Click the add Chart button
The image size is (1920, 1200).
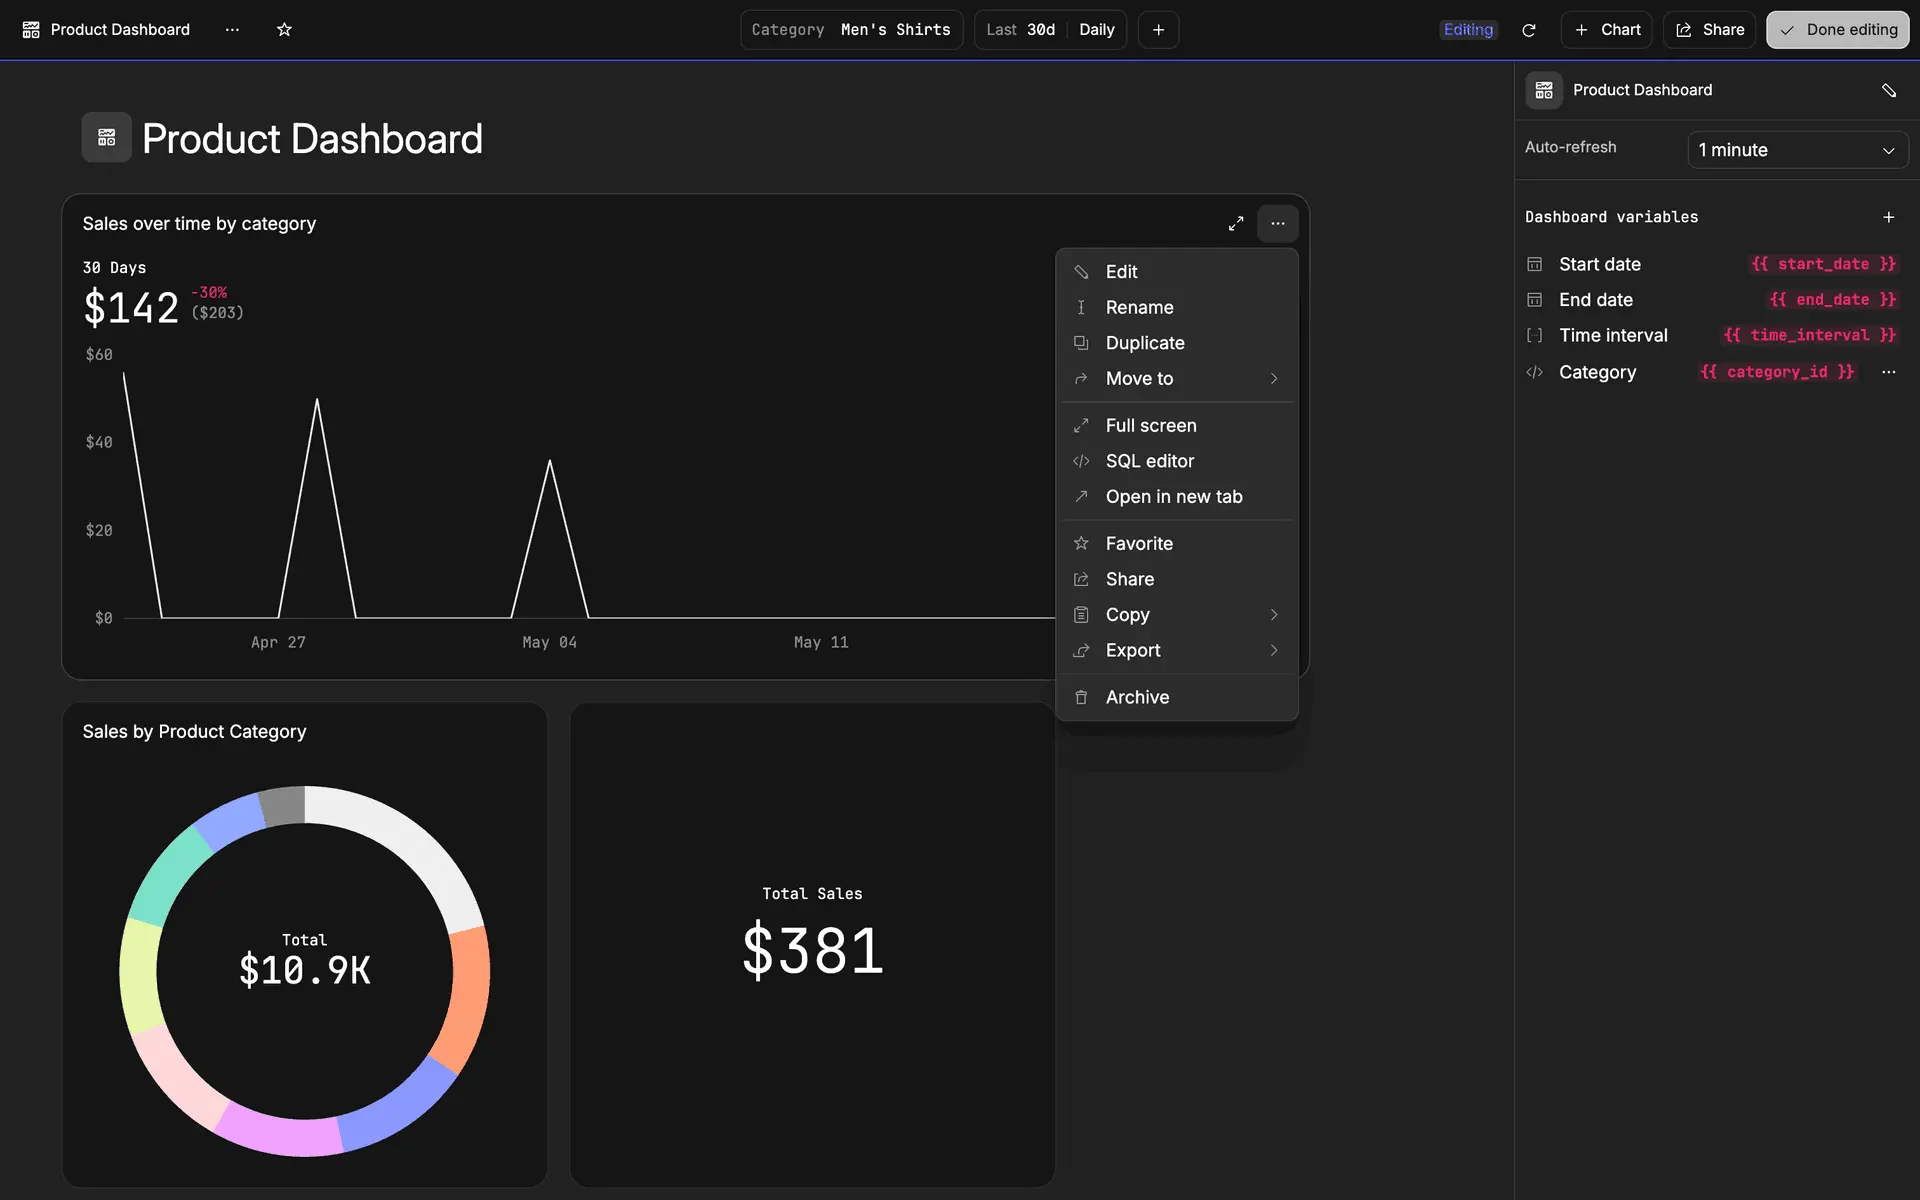1607,30
